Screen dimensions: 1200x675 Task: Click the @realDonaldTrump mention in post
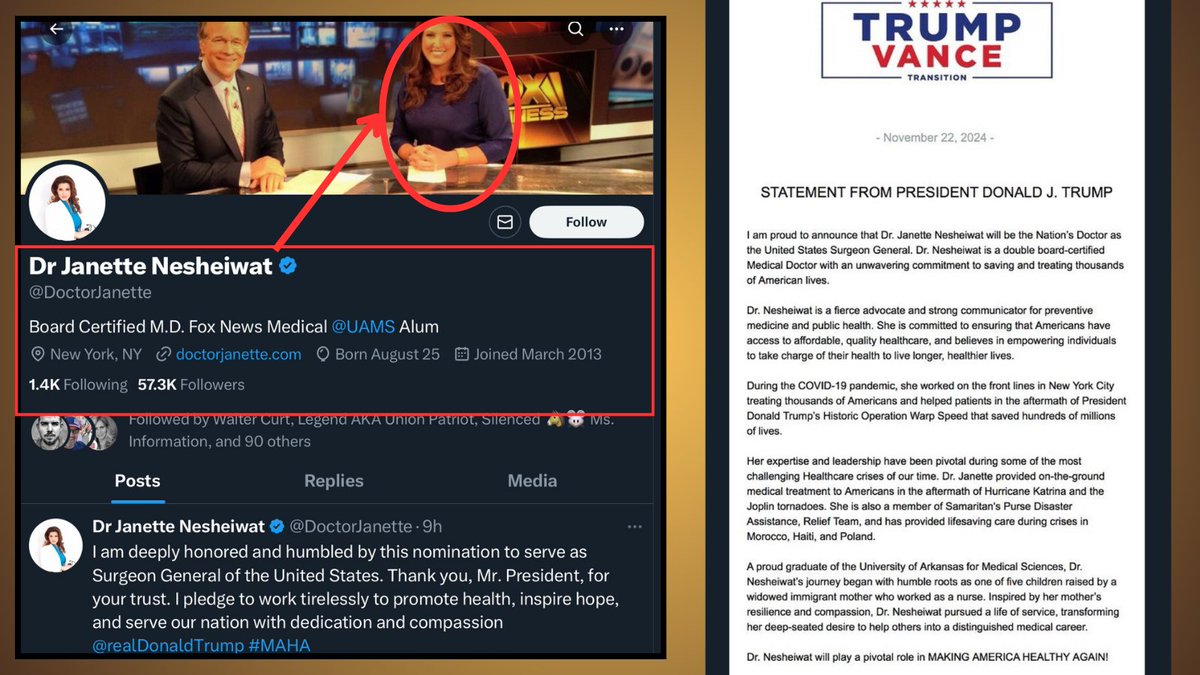(167, 646)
